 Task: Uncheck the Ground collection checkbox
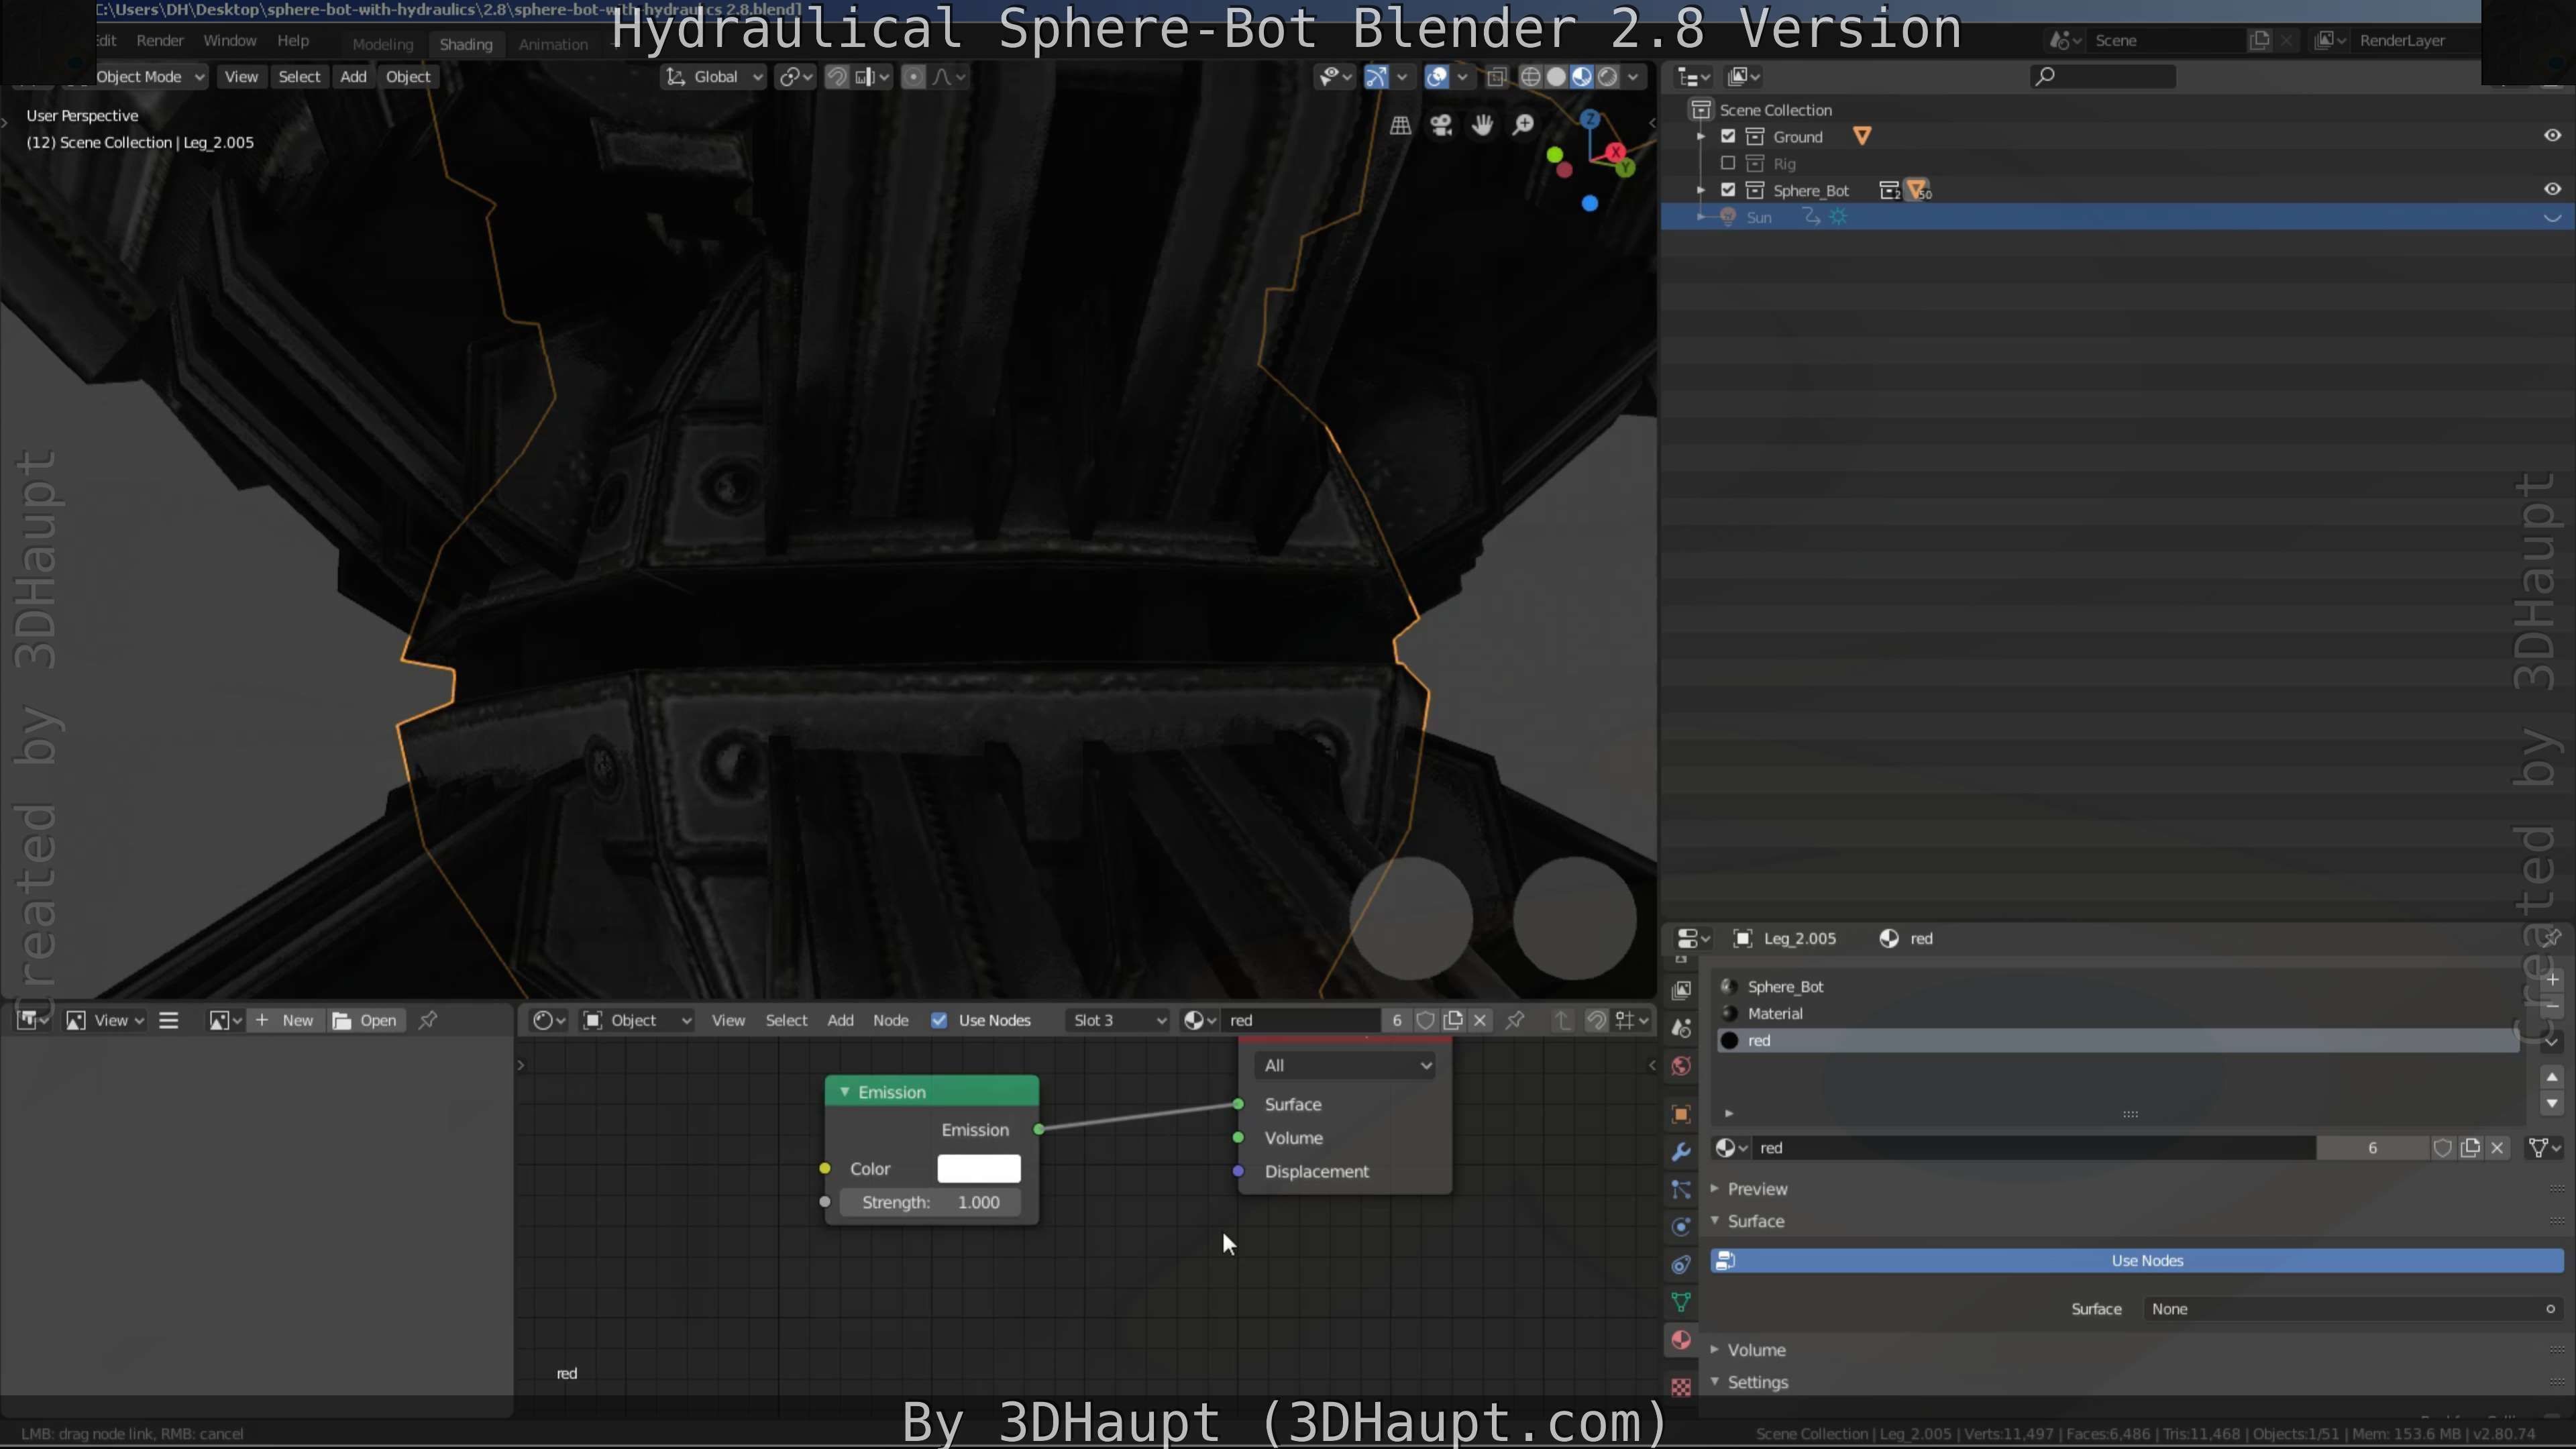(x=1728, y=136)
